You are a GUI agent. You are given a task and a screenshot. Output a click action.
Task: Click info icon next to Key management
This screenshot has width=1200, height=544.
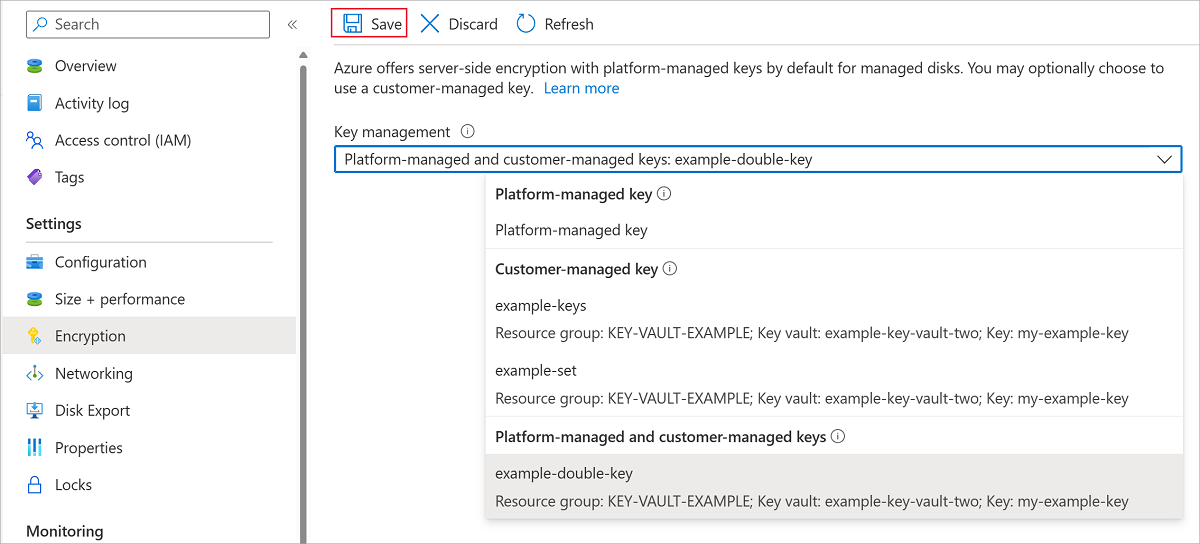pyautogui.click(x=467, y=131)
